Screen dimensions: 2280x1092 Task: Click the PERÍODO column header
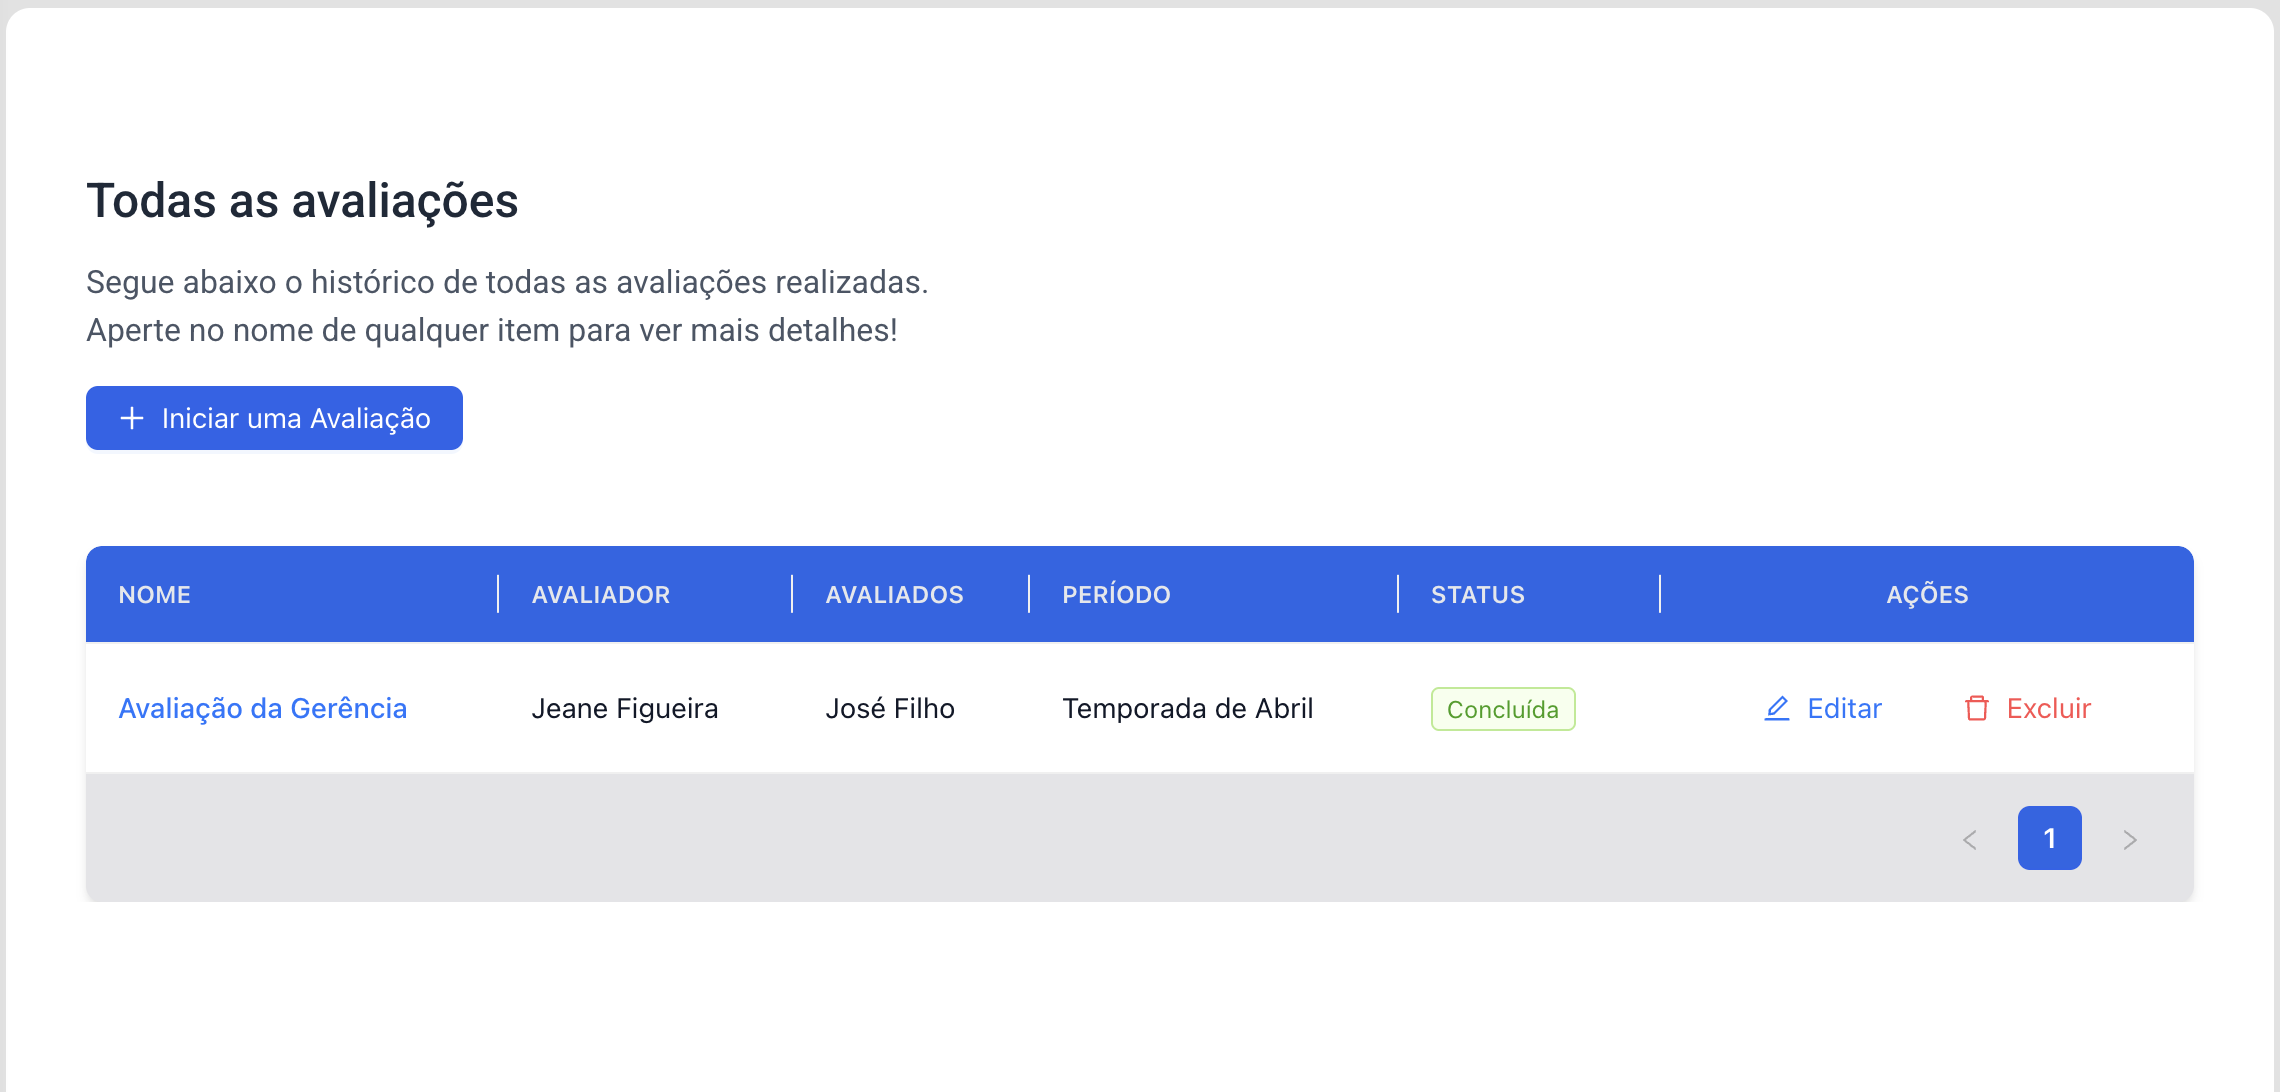[x=1213, y=594]
